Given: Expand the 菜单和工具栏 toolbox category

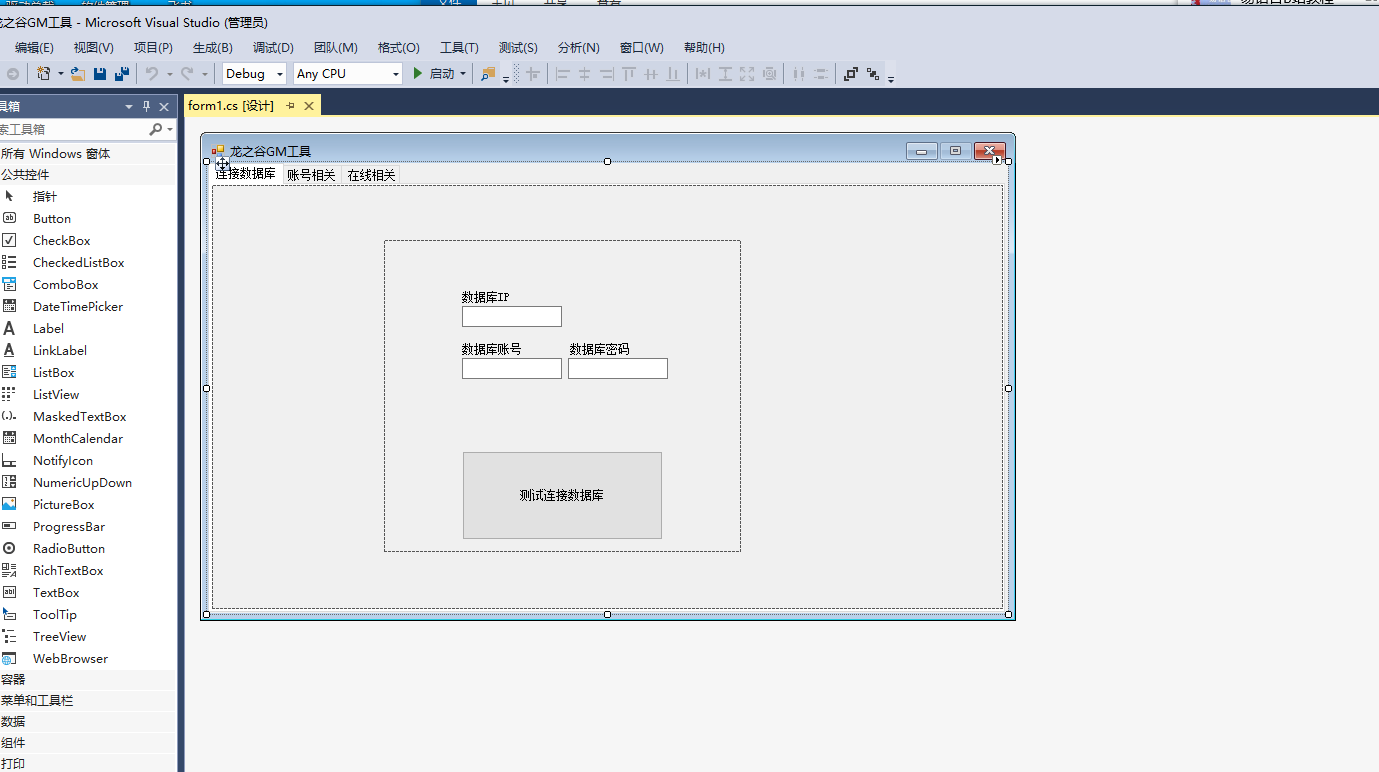Looking at the screenshot, I should pyautogui.click(x=87, y=700).
